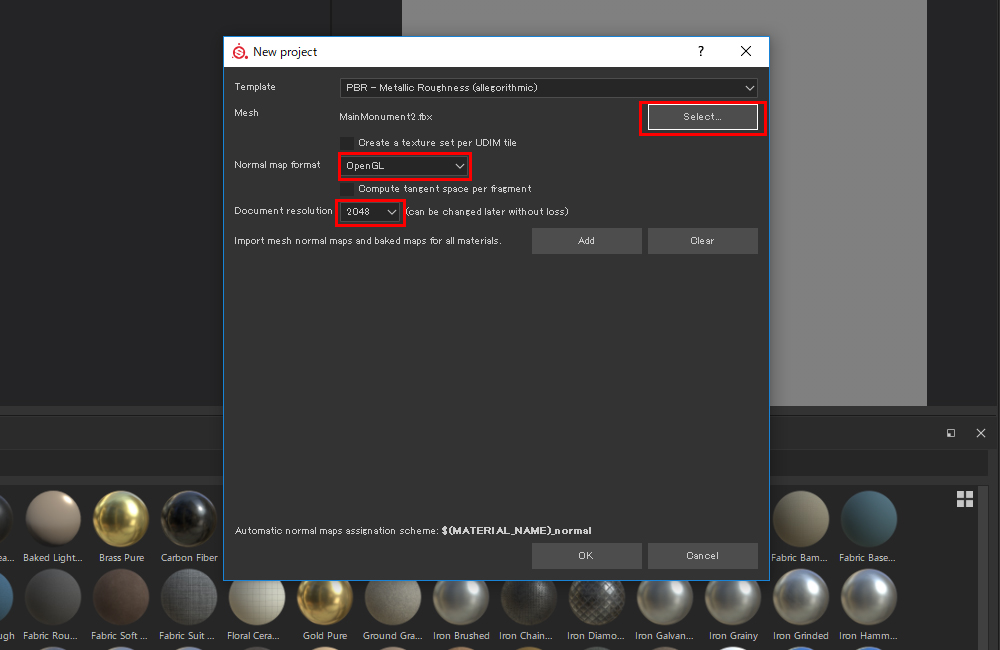
Task: Click Select to choose a different mesh
Action: click(x=702, y=117)
